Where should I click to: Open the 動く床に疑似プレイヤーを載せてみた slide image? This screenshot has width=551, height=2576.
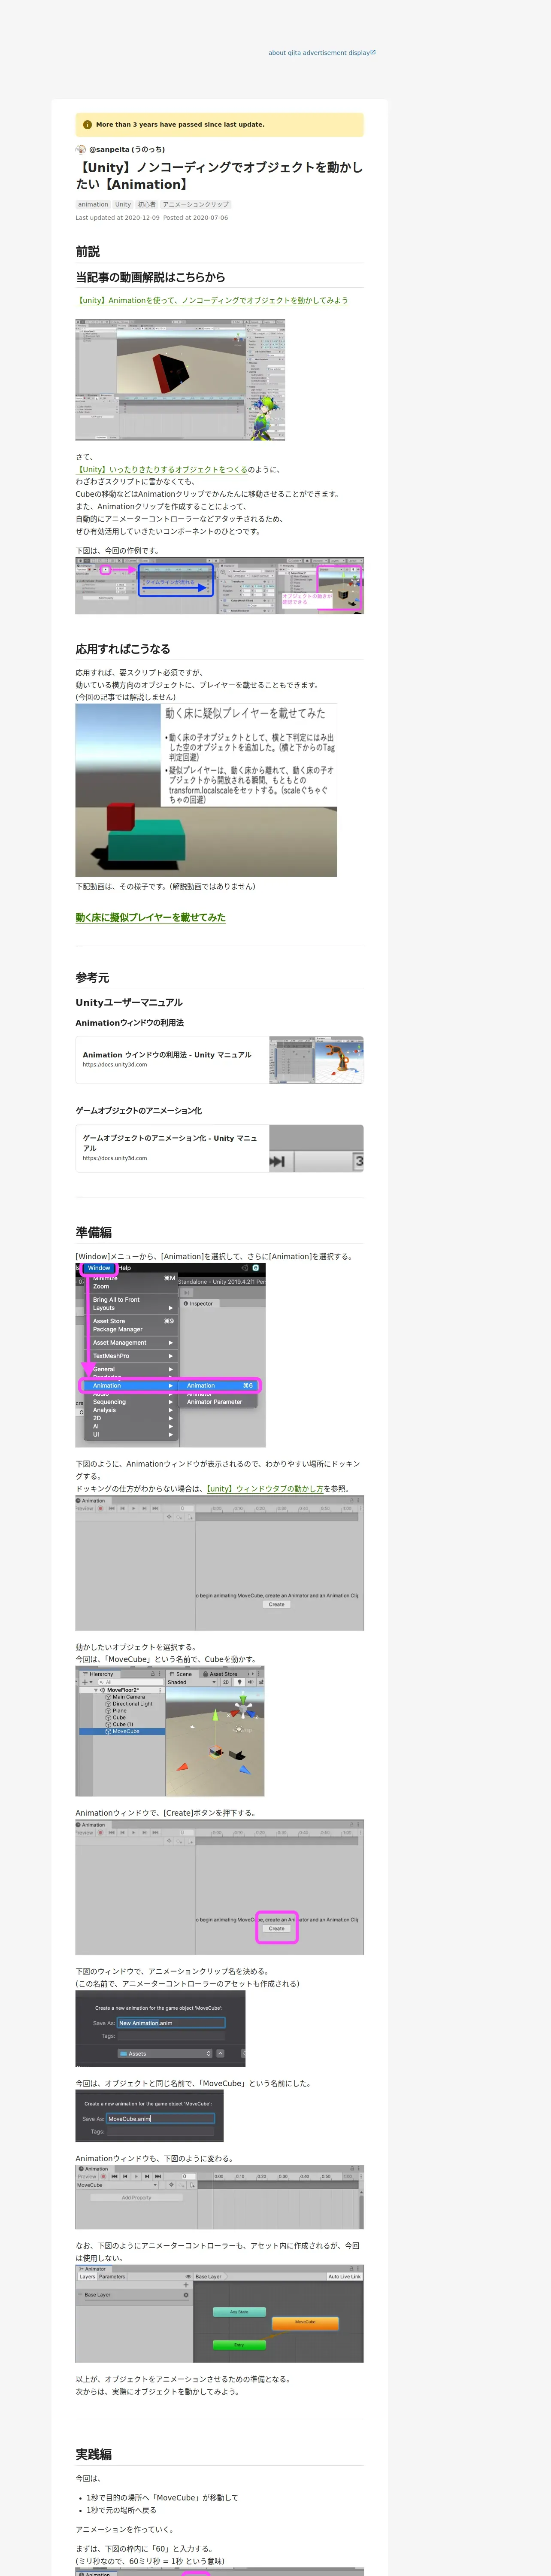(x=206, y=790)
